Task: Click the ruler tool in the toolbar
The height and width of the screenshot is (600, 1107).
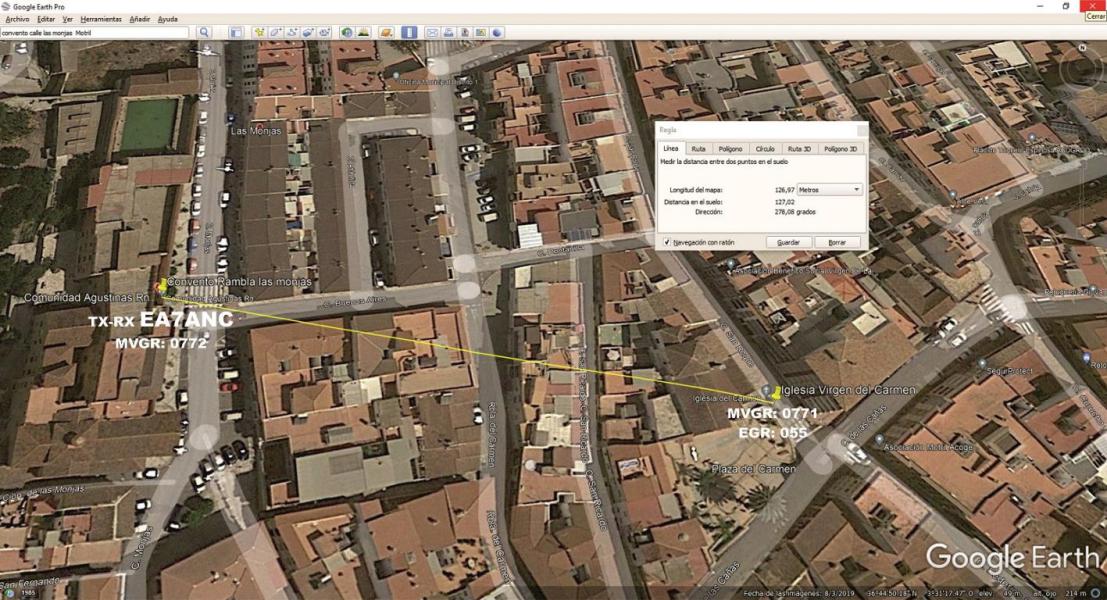Action: pos(409,32)
